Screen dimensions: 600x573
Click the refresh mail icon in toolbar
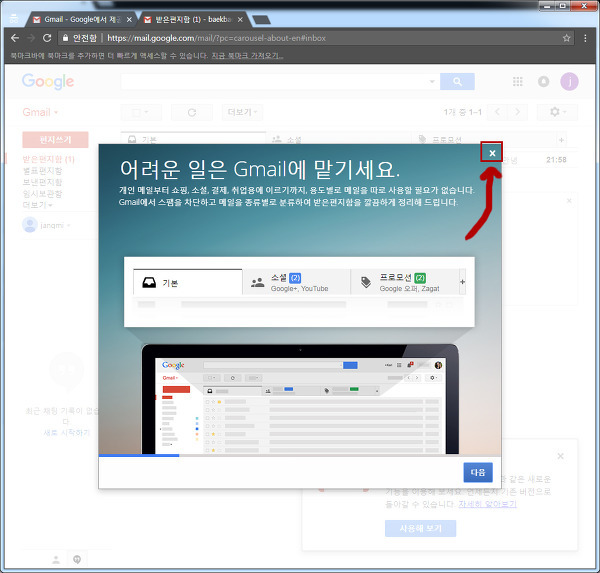tap(192, 112)
